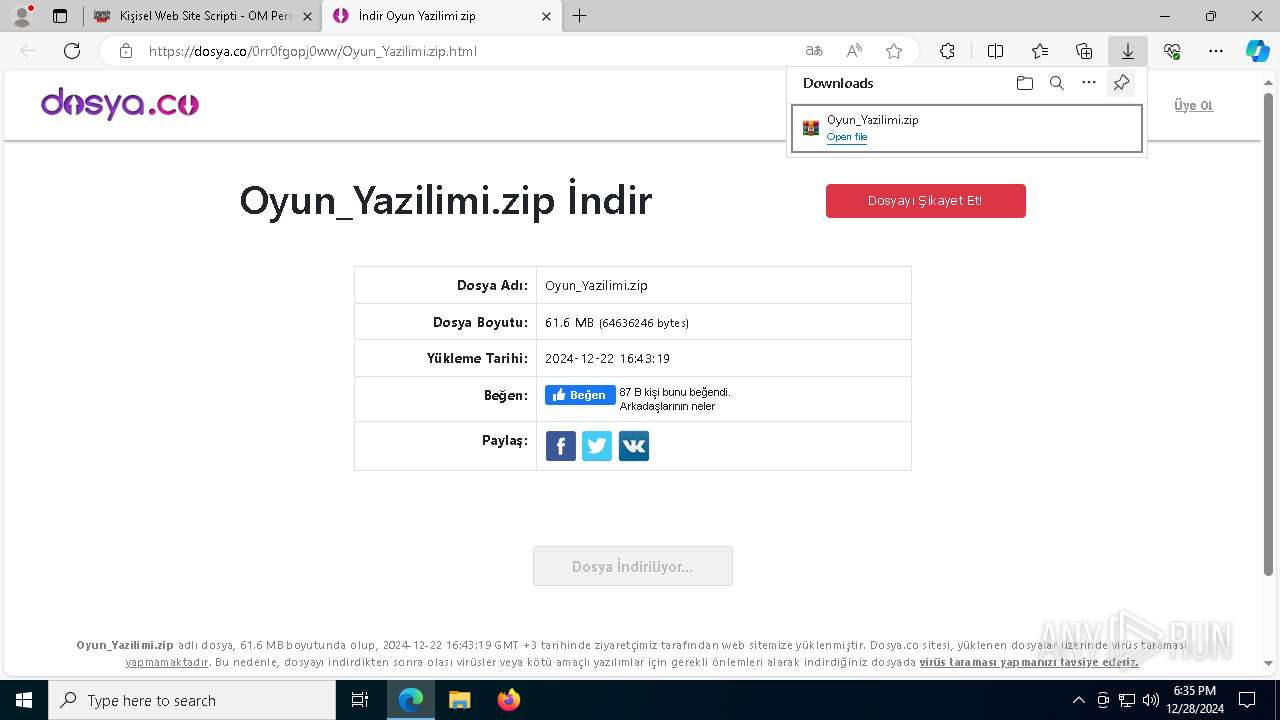This screenshot has height=720, width=1280.
Task: Refresh the current page
Action: click(x=72, y=51)
